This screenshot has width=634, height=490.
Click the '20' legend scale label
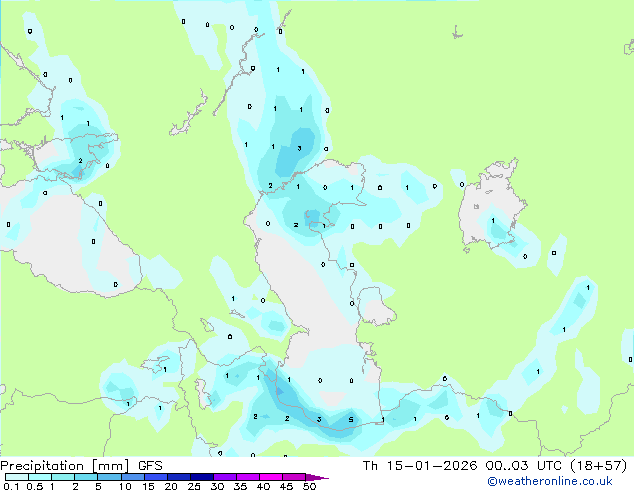[x=171, y=486]
